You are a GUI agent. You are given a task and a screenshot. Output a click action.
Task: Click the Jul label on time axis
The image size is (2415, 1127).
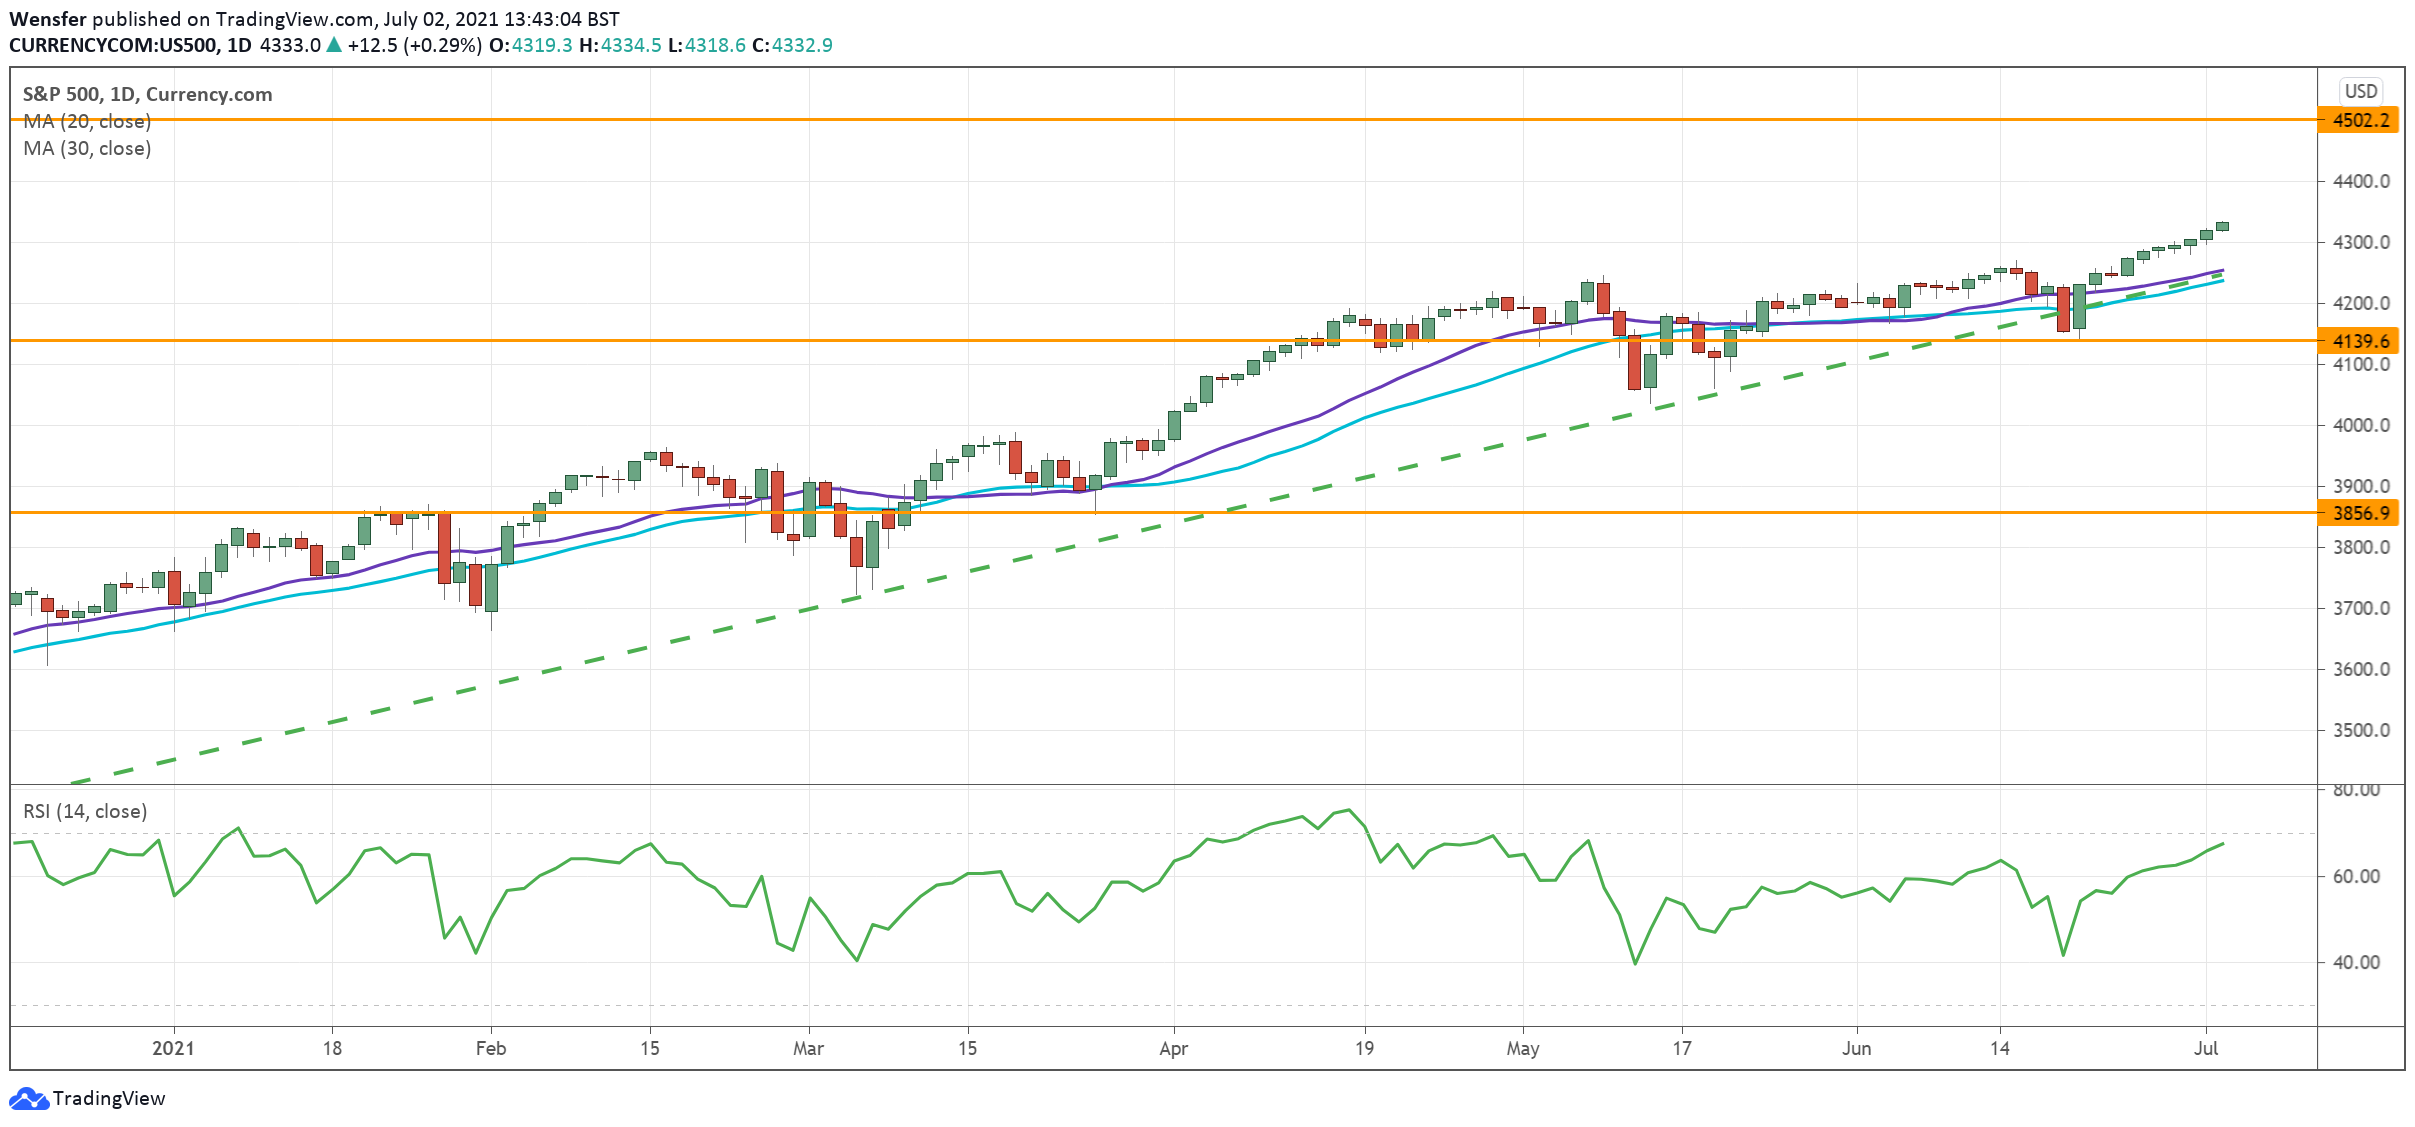pyautogui.click(x=2206, y=1048)
